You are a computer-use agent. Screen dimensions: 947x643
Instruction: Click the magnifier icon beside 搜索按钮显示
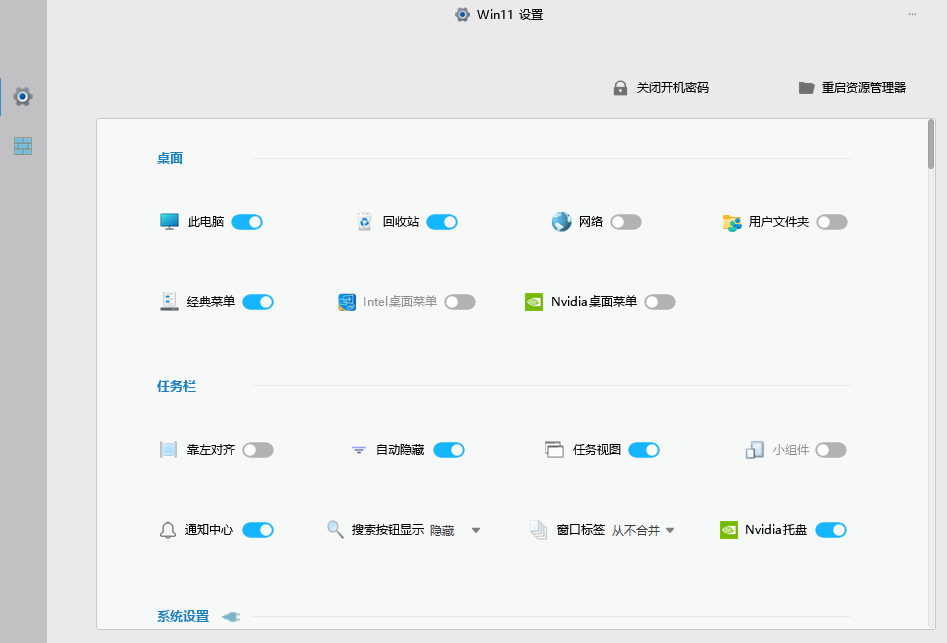click(x=334, y=529)
